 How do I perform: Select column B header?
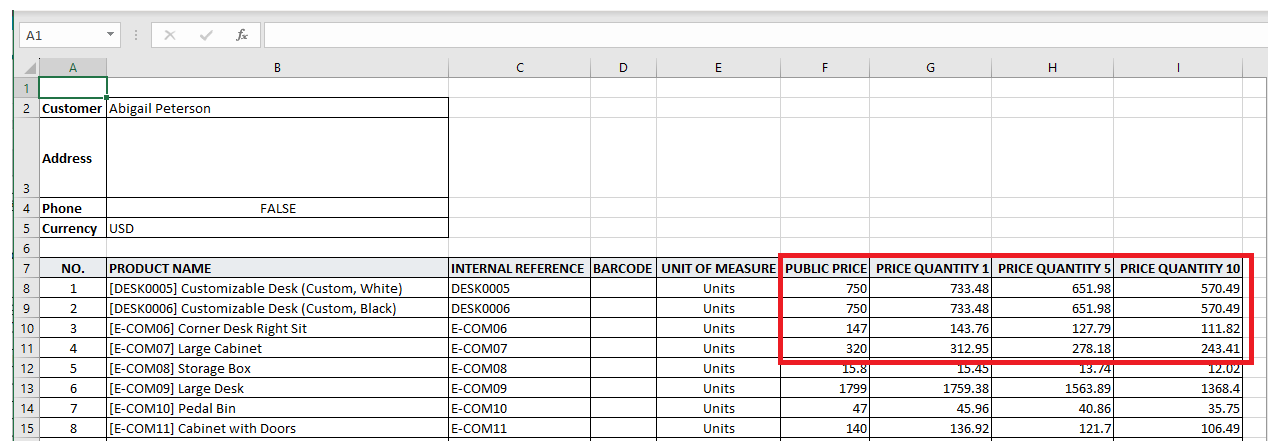tap(277, 68)
